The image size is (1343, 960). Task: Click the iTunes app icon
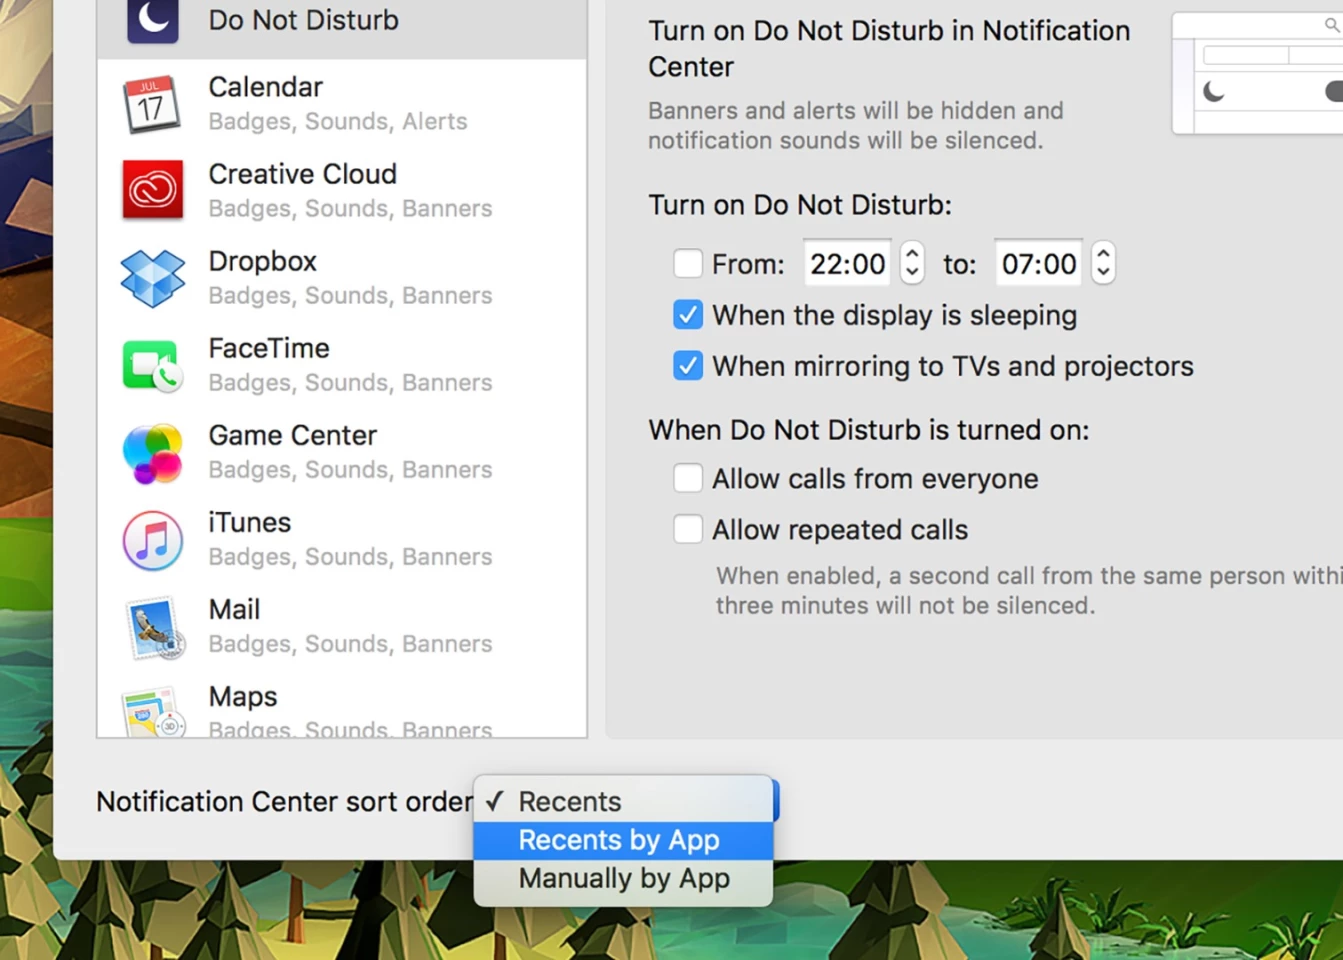coord(152,540)
